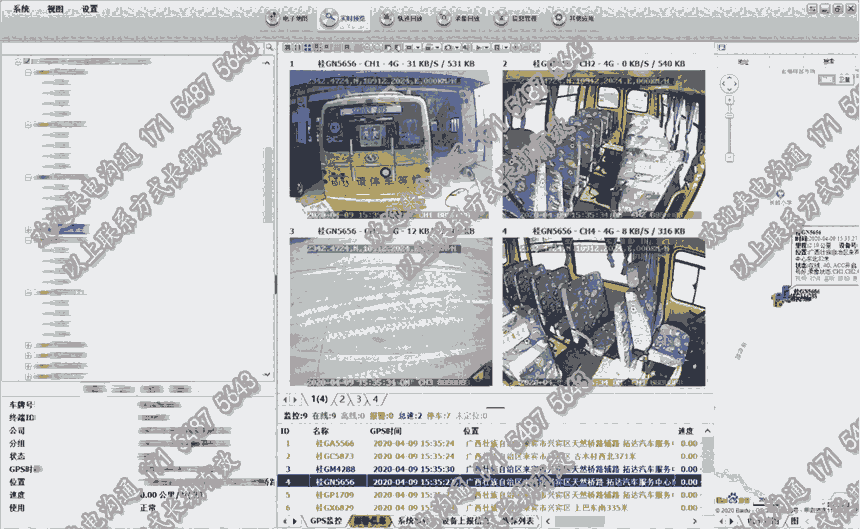Open the 设置 menu

pyautogui.click(x=89, y=8)
